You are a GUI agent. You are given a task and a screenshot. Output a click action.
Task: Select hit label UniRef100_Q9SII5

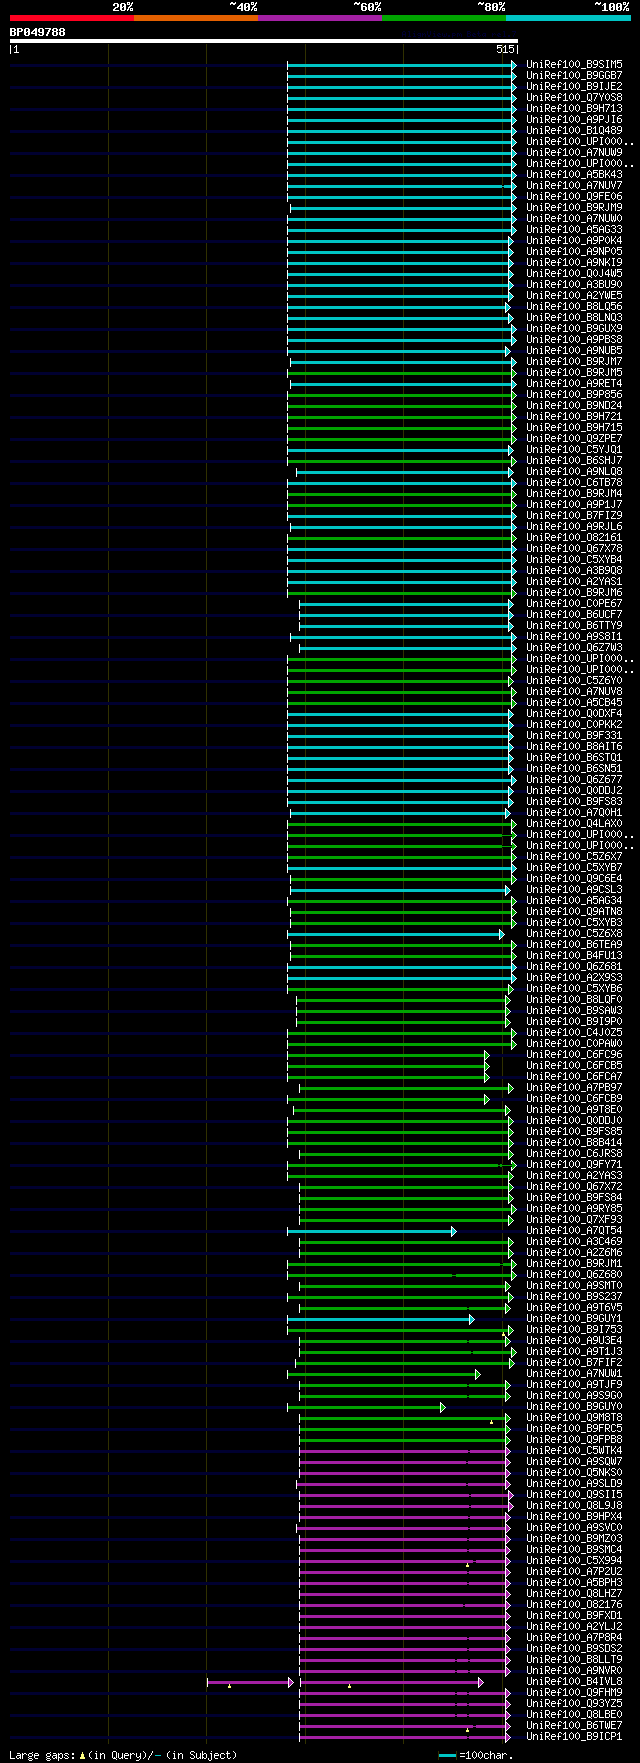(x=574, y=1494)
